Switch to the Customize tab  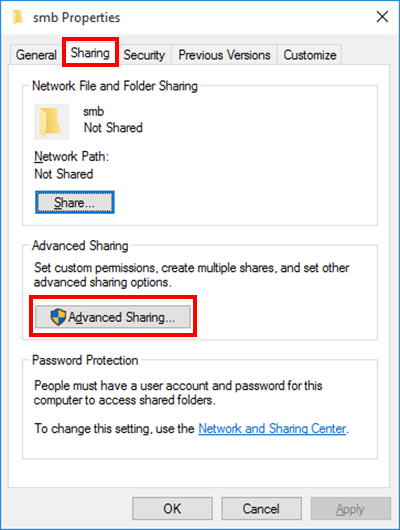coord(310,55)
